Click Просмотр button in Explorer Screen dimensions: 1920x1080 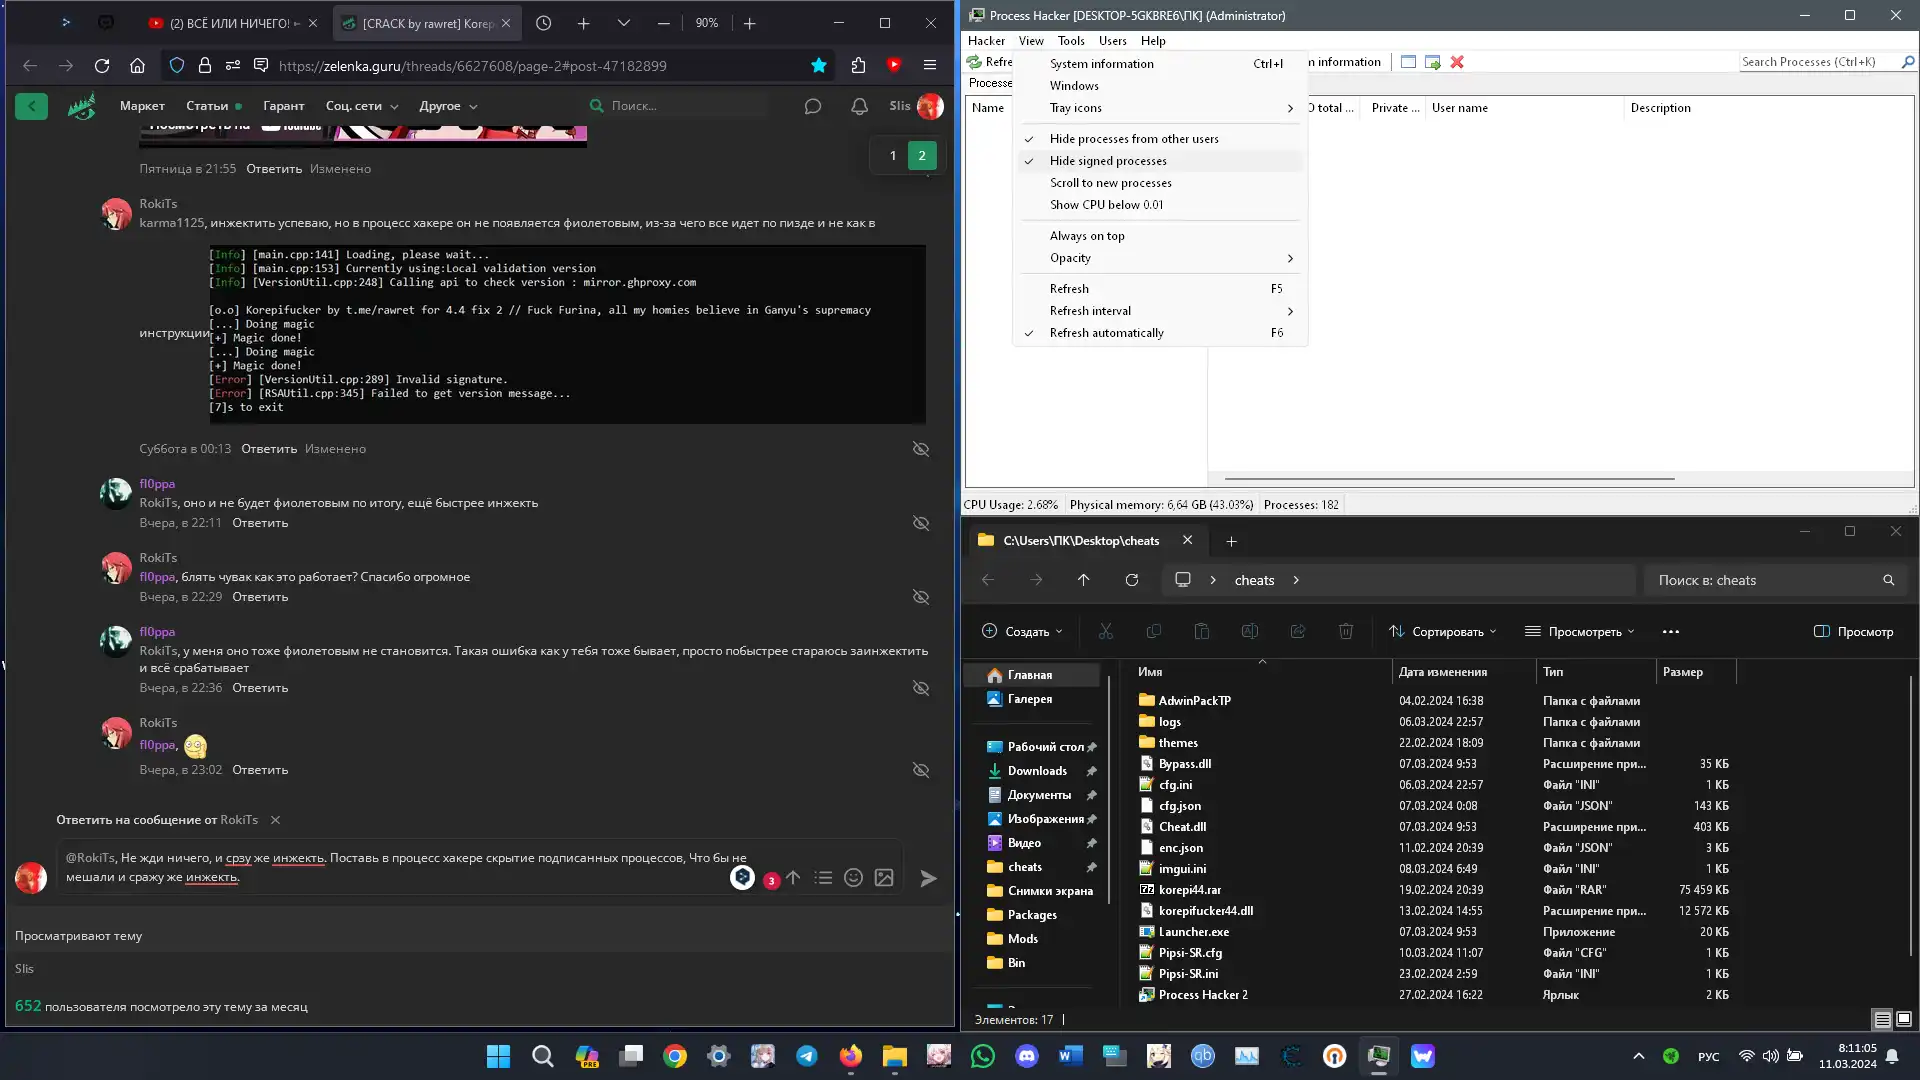(1853, 632)
